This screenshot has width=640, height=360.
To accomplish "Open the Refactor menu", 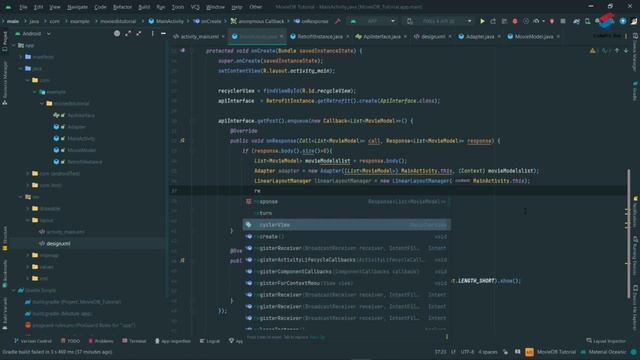I will (122, 7).
